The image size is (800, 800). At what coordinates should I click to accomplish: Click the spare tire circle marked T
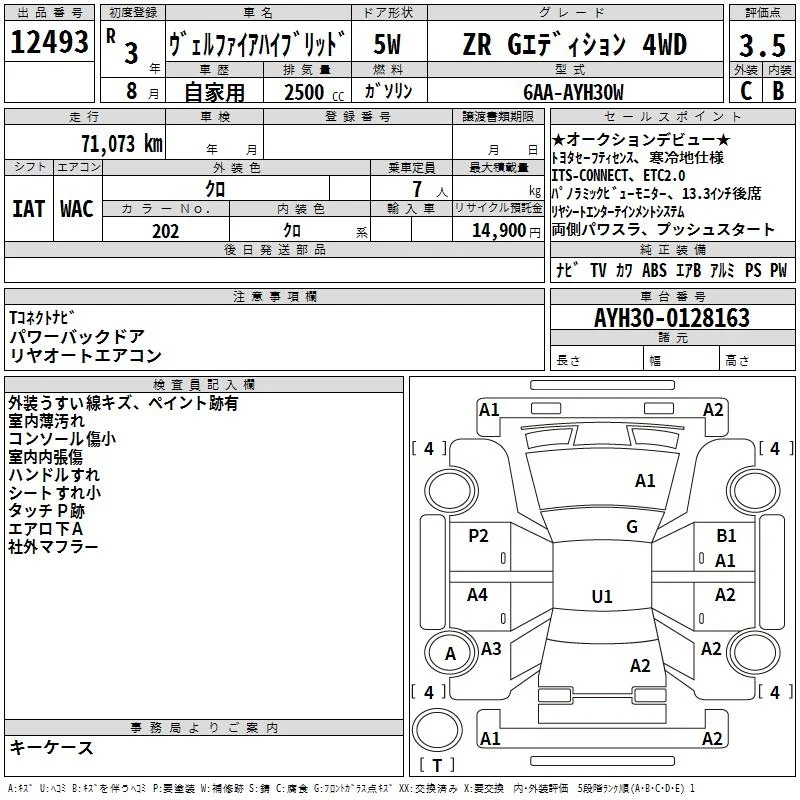[437, 729]
